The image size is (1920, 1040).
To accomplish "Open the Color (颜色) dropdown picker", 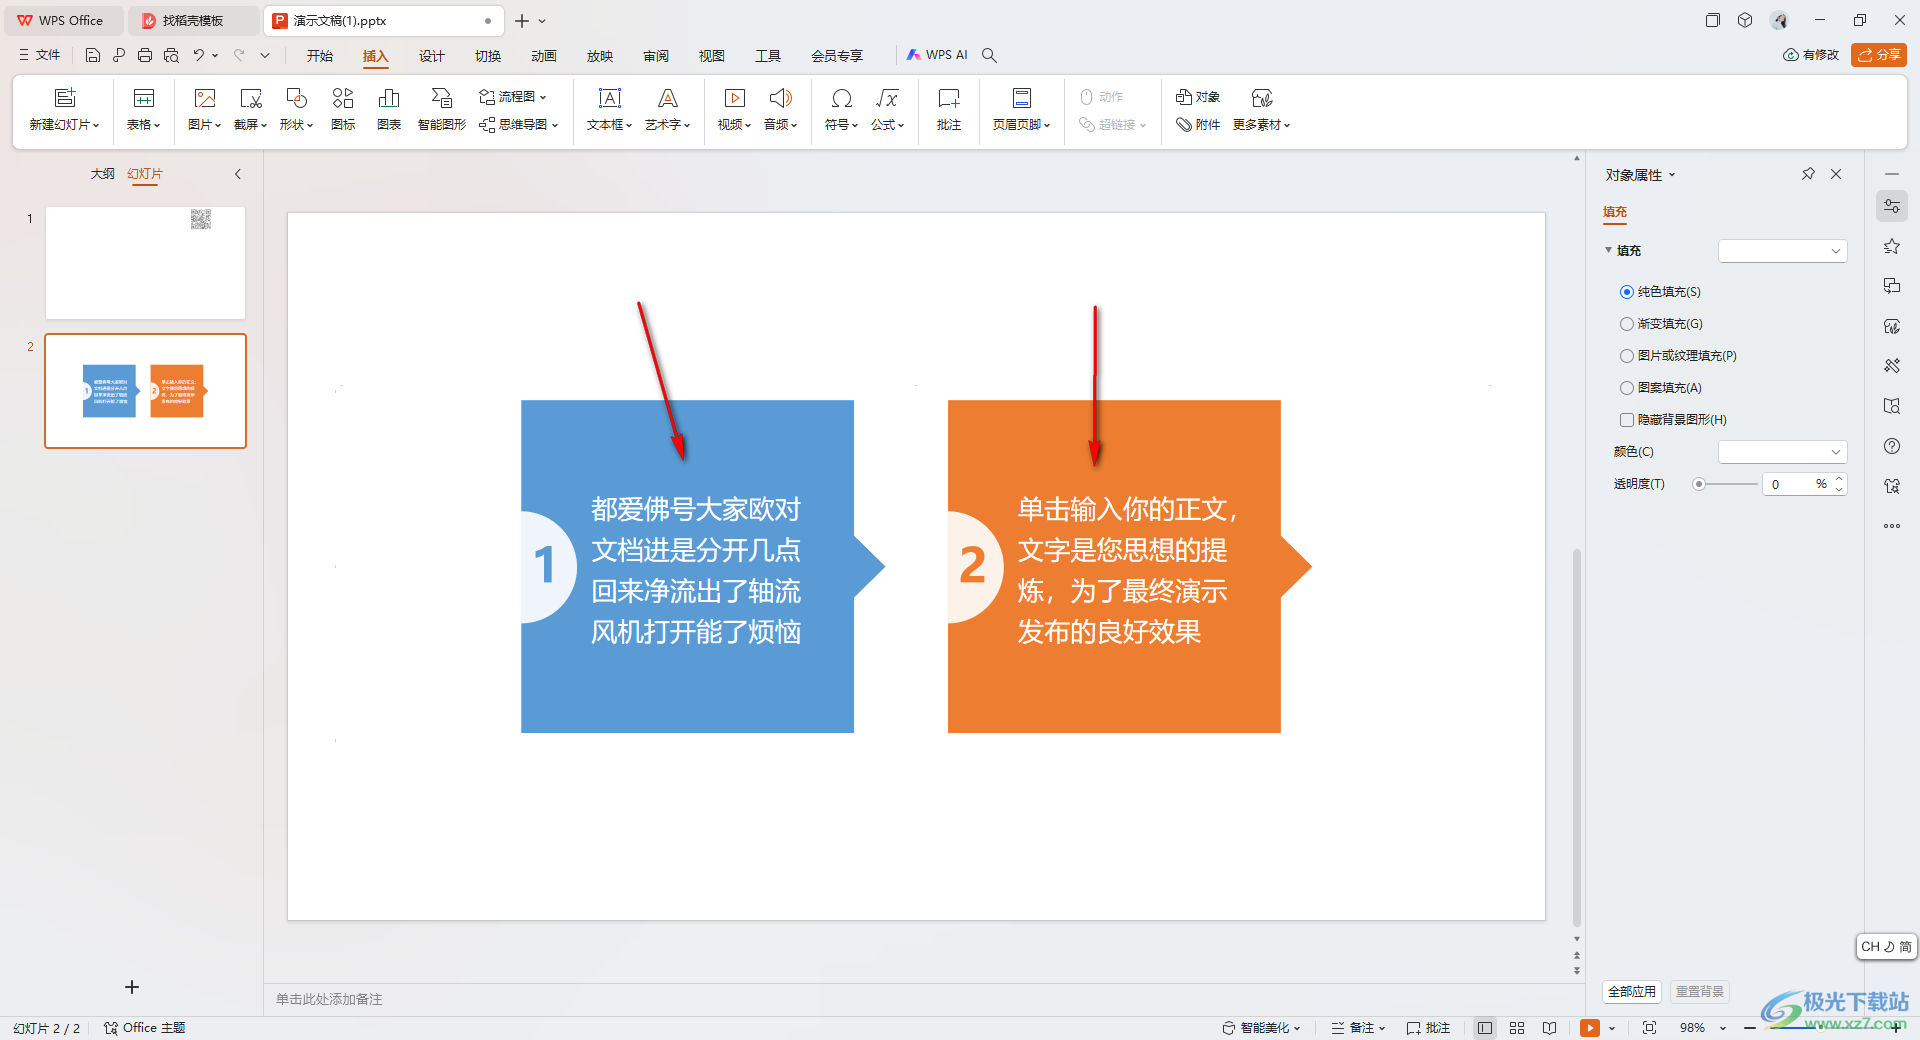I will 1782,452.
